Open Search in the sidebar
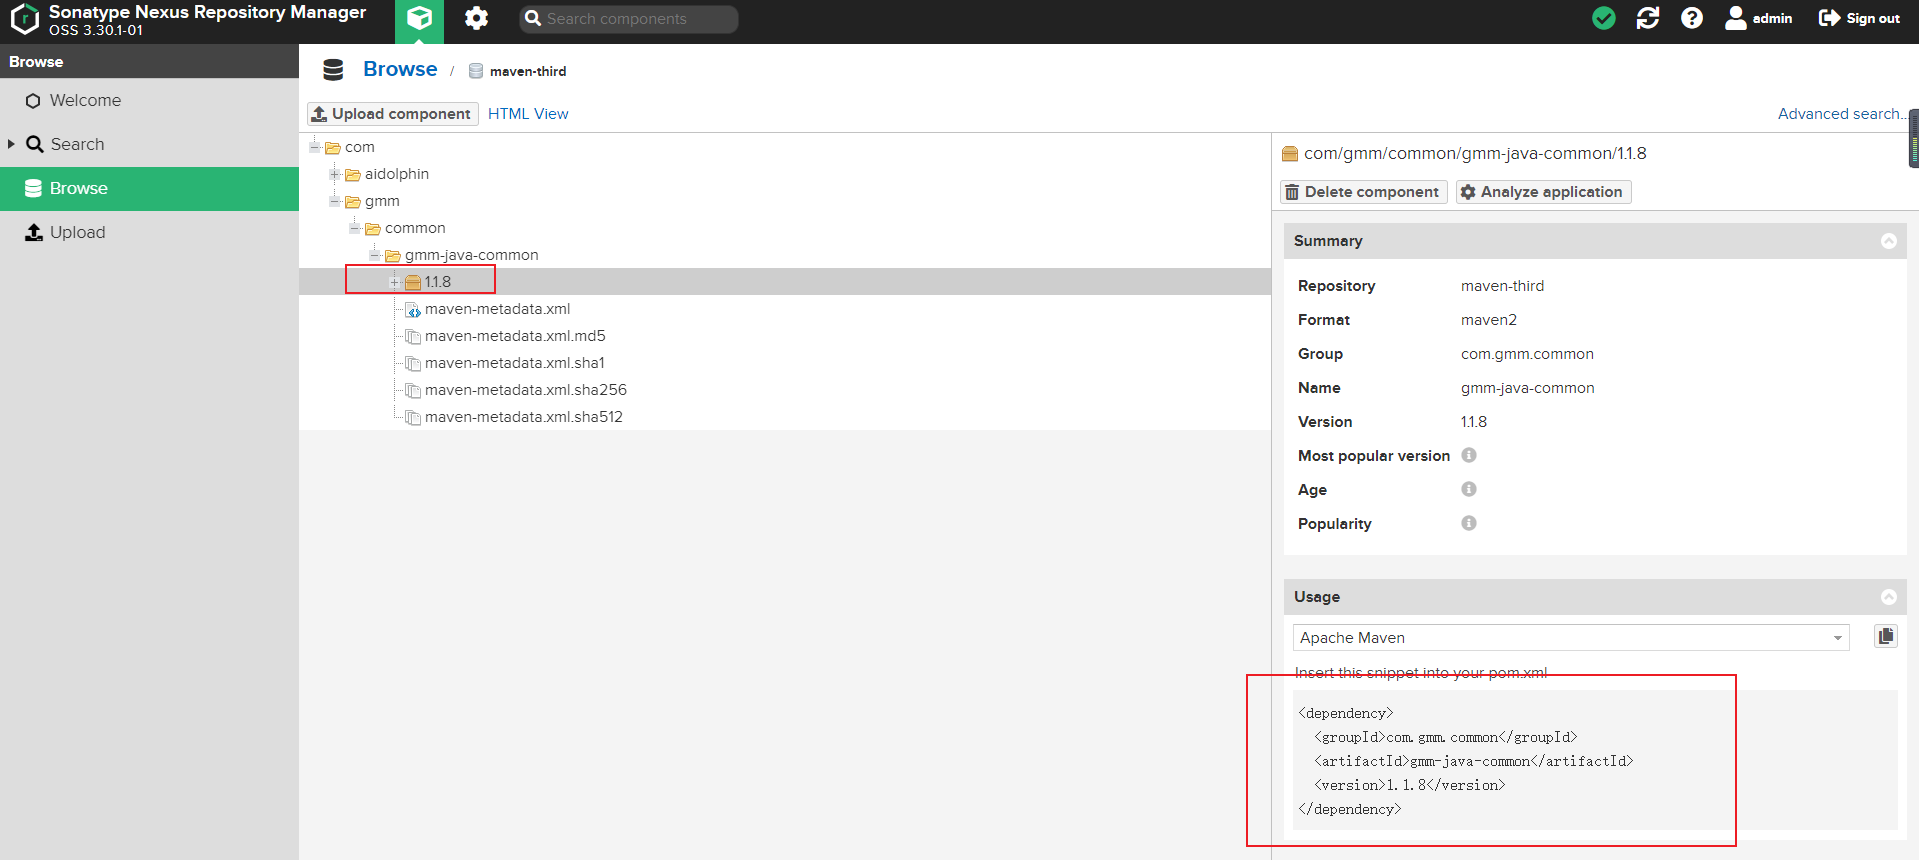The width and height of the screenshot is (1919, 860). click(150, 145)
